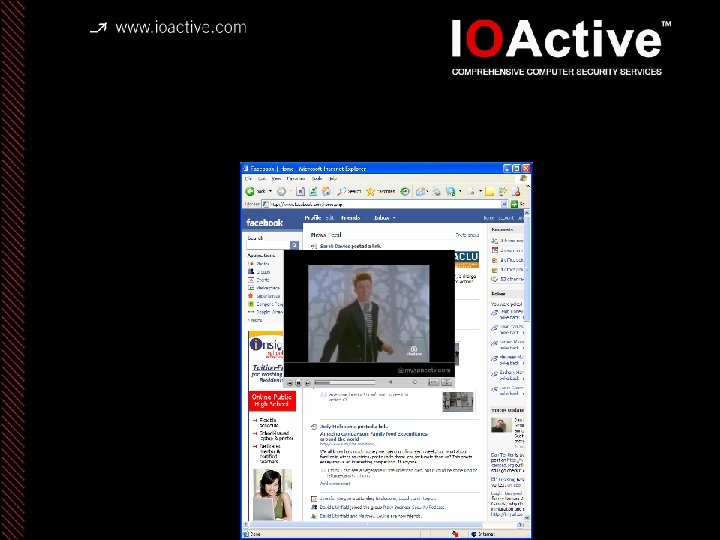Click the IE address bar URL field
This screenshot has width=720, height=540.
(384, 204)
